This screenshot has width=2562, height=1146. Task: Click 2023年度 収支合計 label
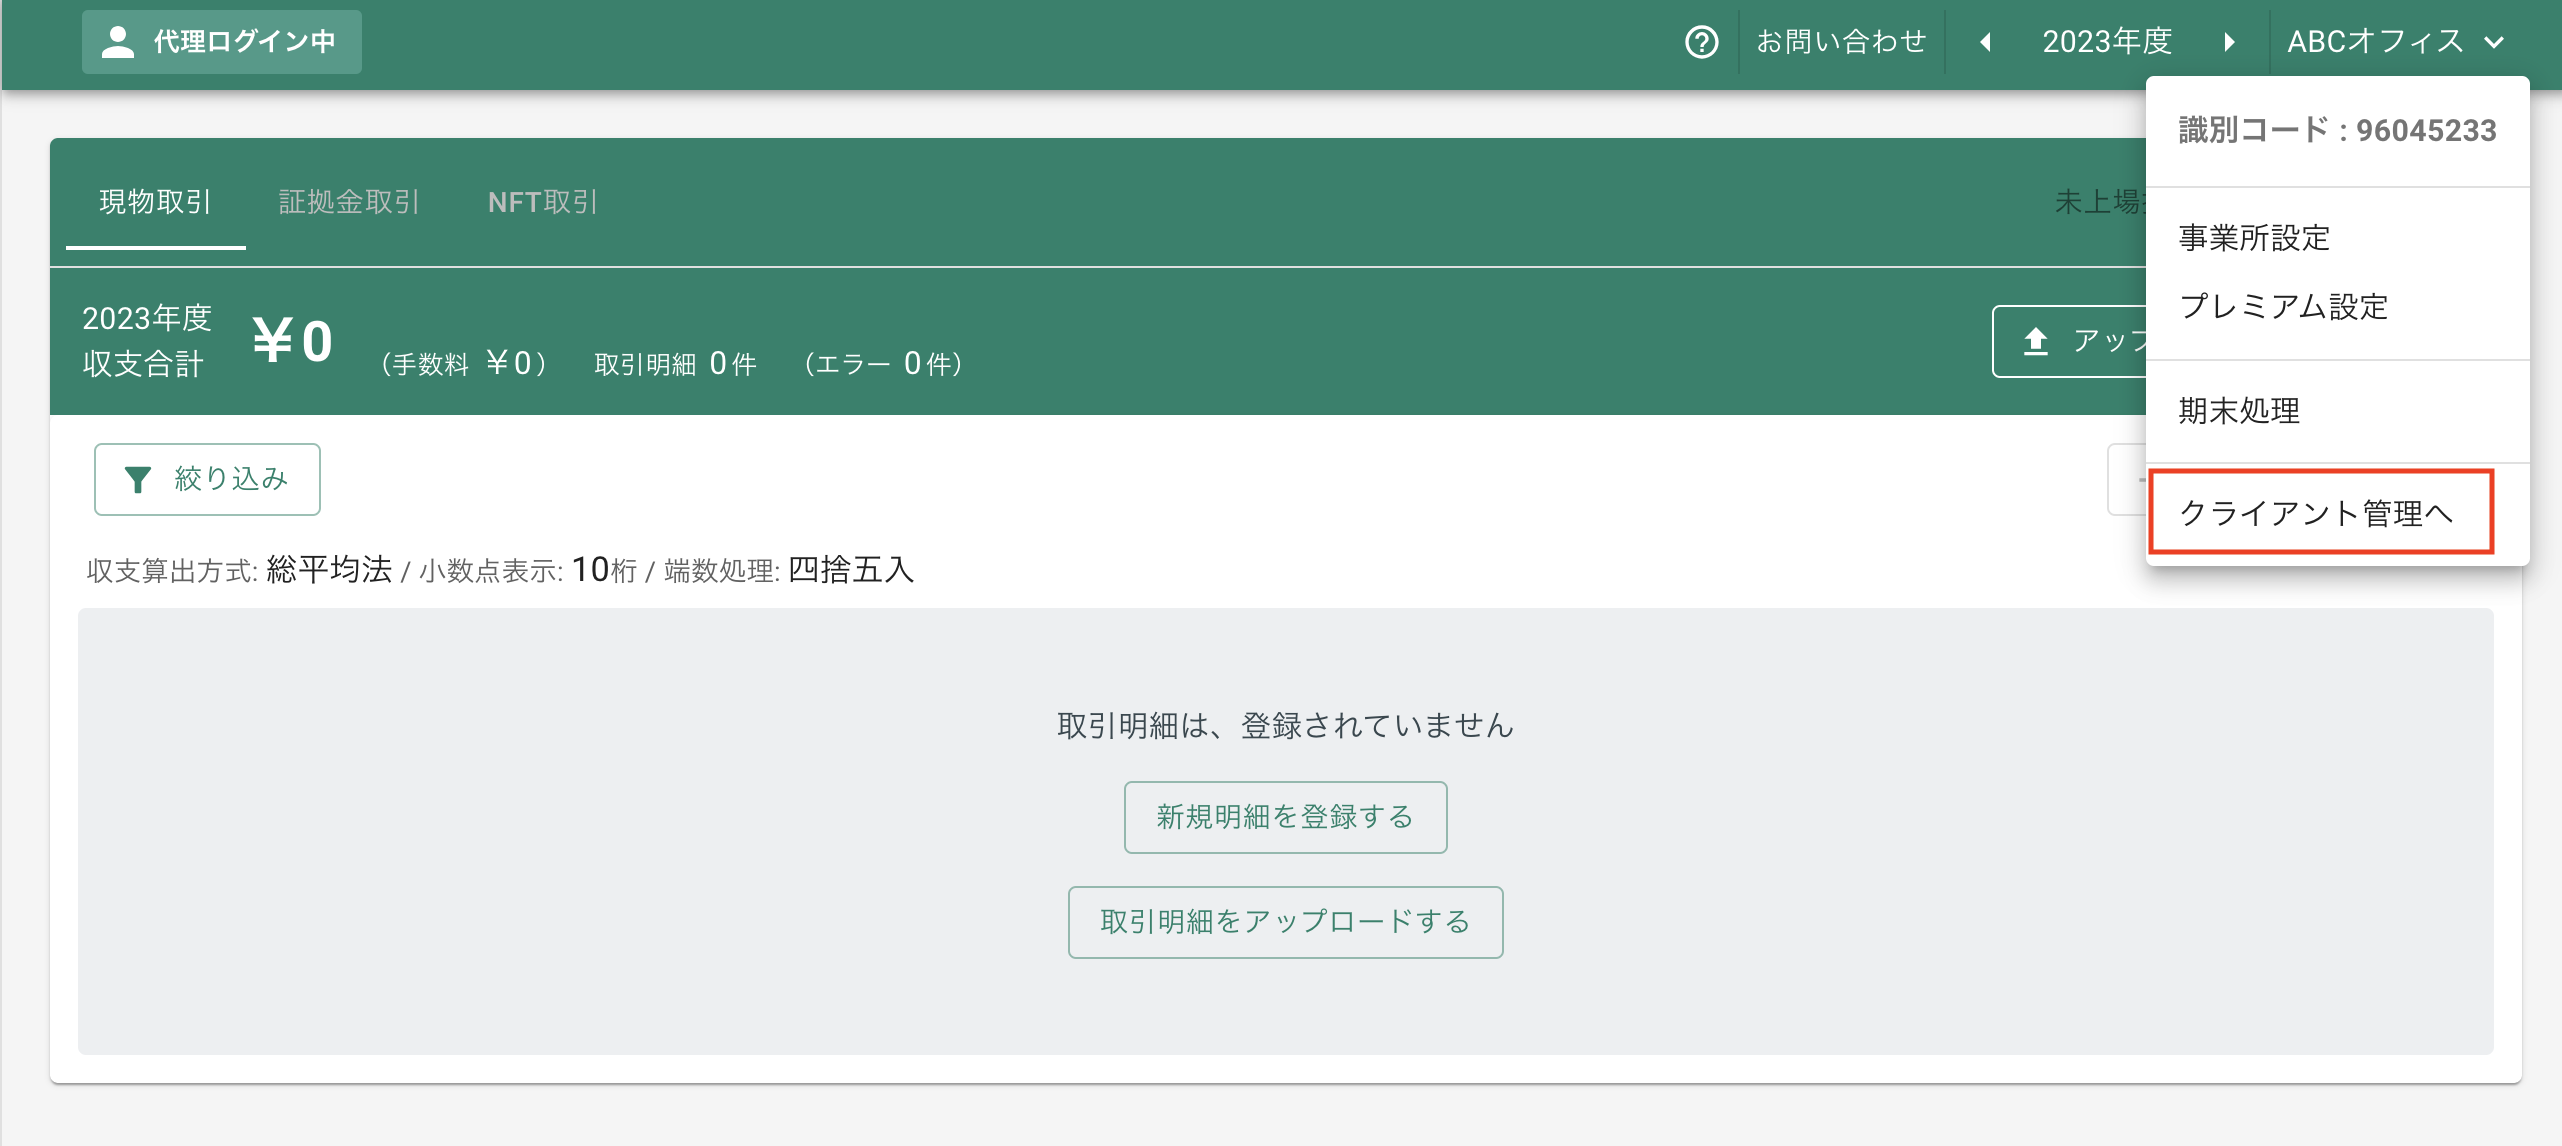pyautogui.click(x=146, y=341)
